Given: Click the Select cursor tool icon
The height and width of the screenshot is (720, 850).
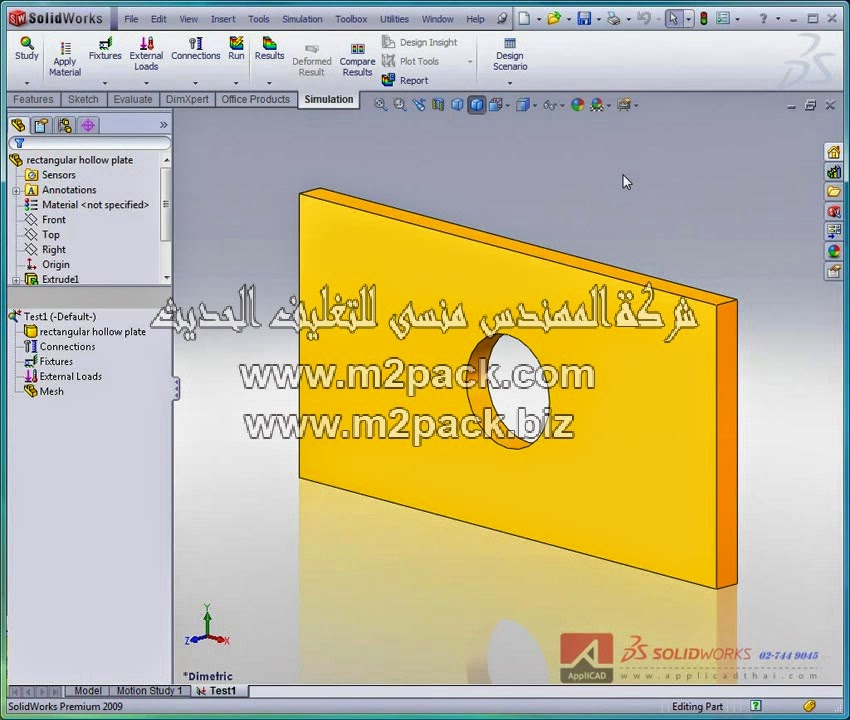Looking at the screenshot, I should (673, 19).
